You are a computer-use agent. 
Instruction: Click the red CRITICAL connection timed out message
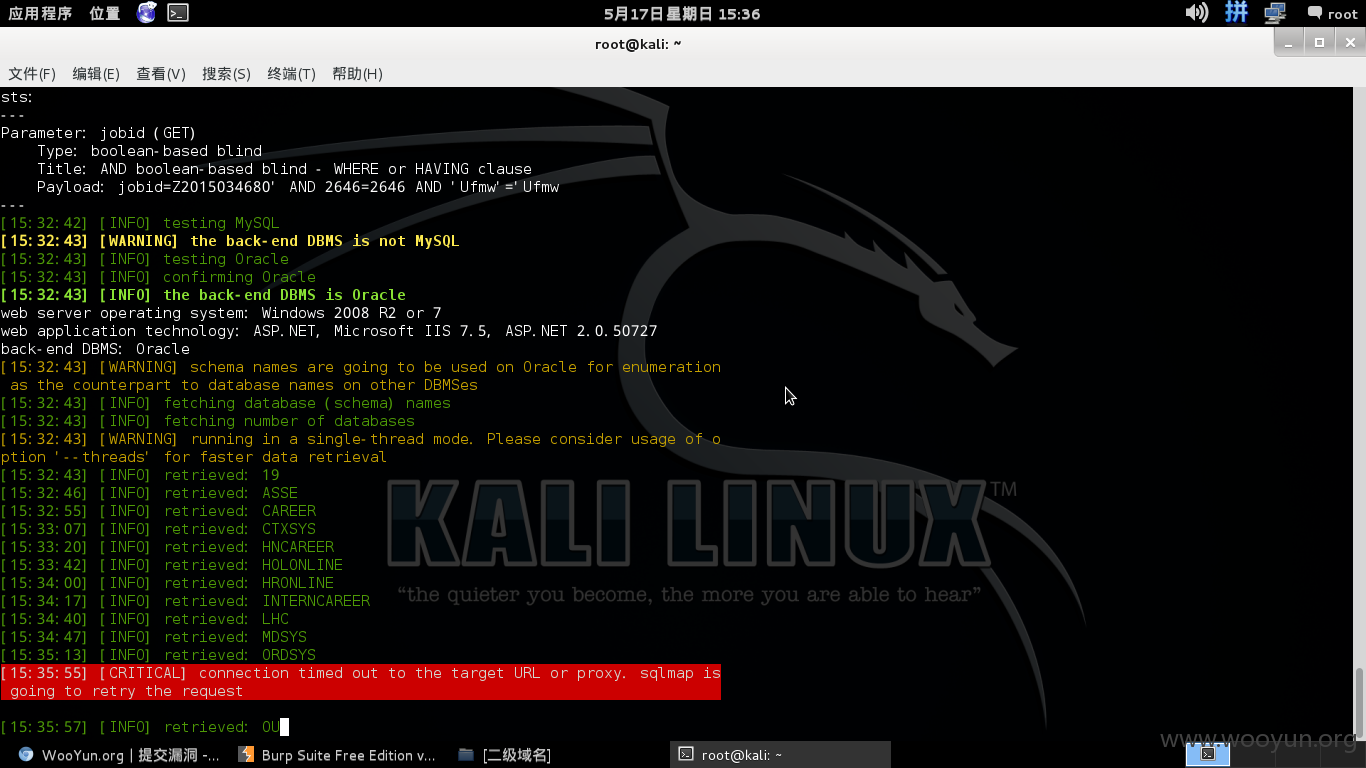[x=361, y=682]
